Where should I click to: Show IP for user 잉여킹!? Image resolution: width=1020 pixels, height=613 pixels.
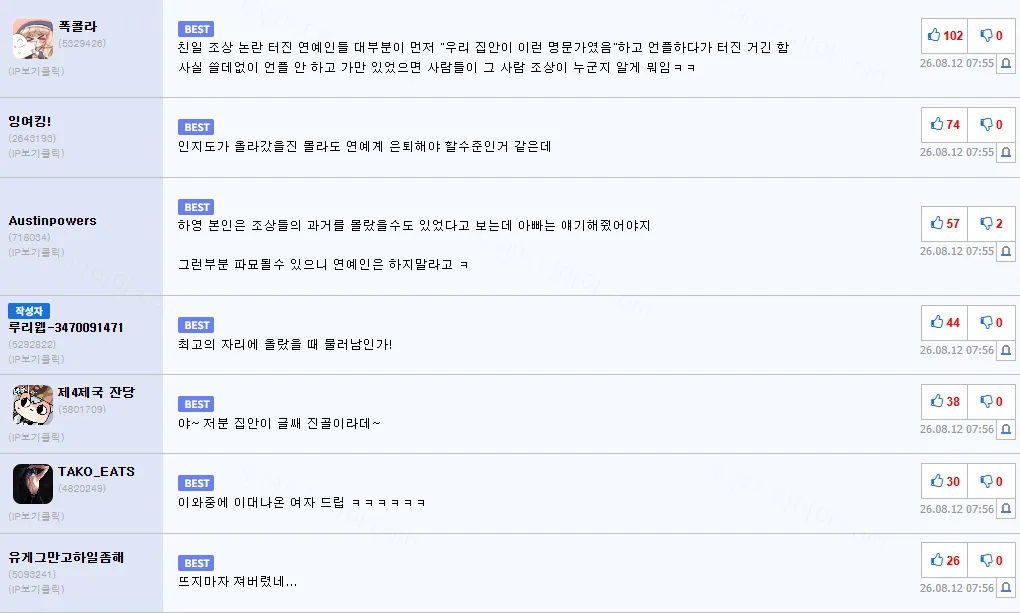36,153
